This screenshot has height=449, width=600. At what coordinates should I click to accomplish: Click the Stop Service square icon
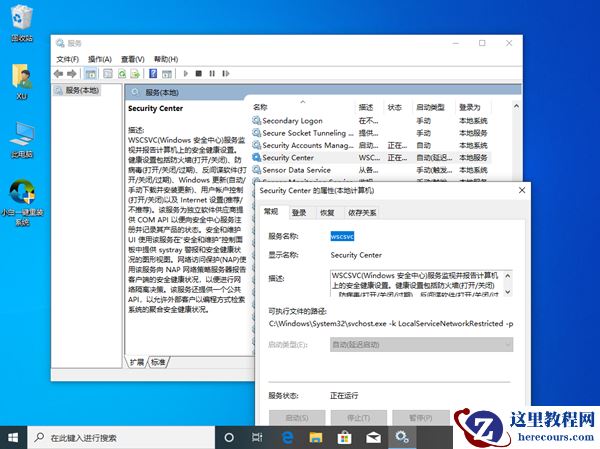point(199,73)
